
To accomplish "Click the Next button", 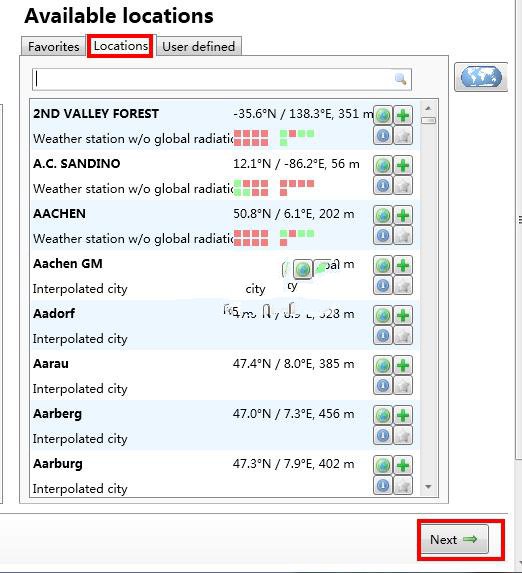I will [x=454, y=539].
